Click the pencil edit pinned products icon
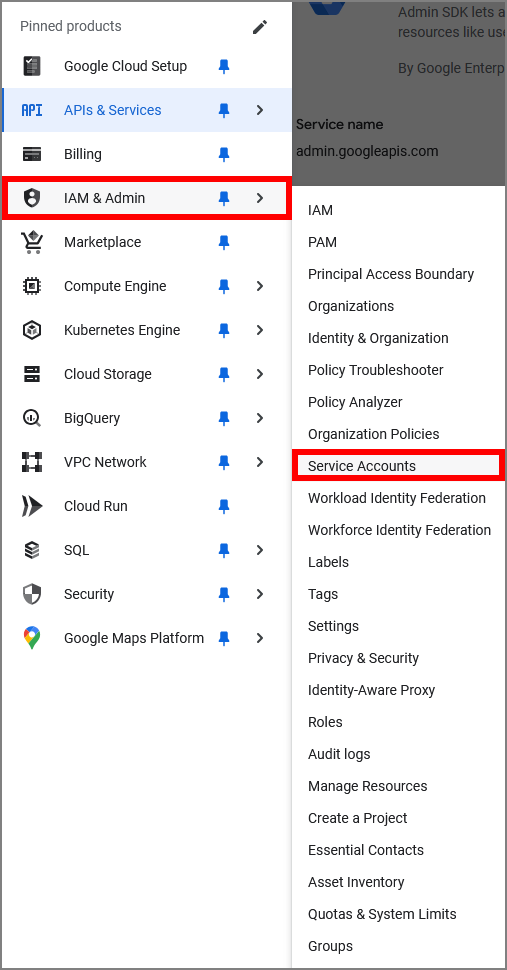The height and width of the screenshot is (970, 507). 260,27
